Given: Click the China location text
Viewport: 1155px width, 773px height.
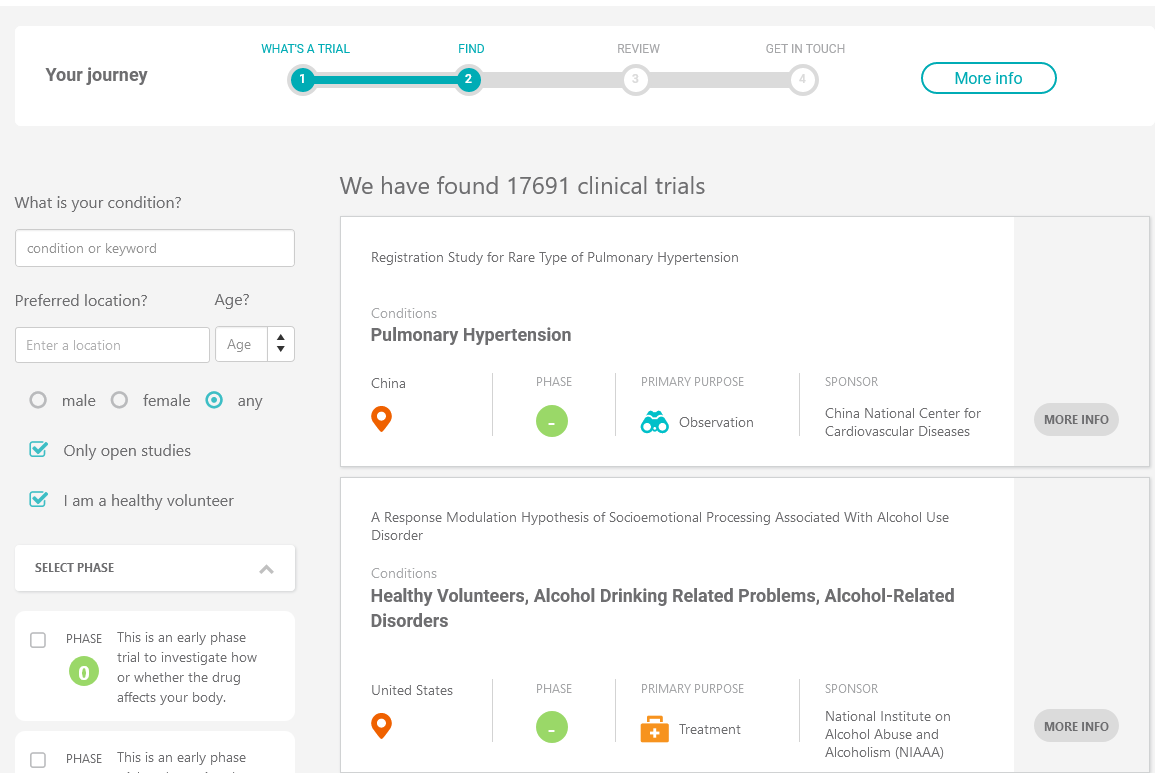Looking at the screenshot, I should (x=388, y=383).
